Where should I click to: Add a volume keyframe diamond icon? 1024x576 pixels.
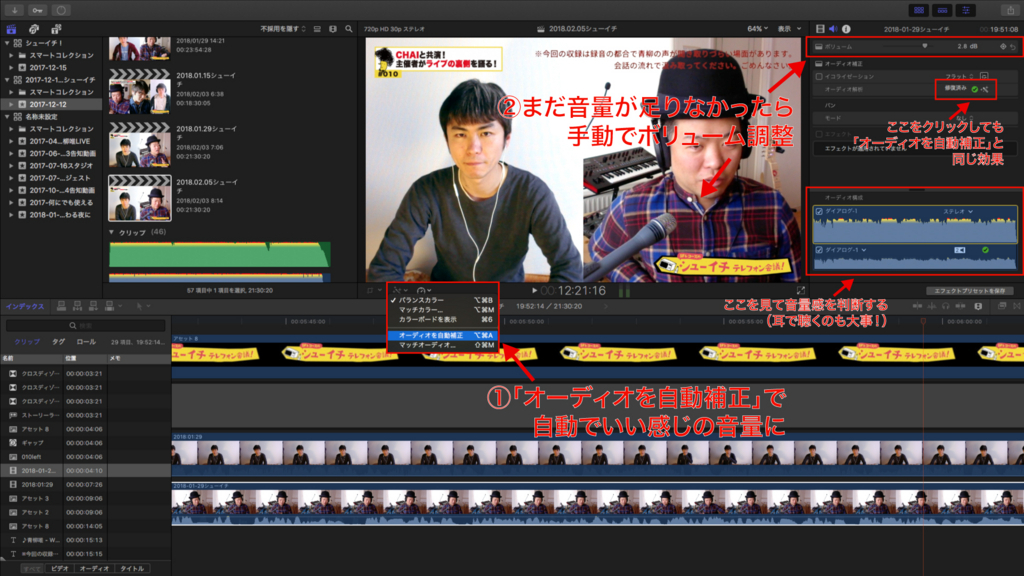pos(1003,46)
